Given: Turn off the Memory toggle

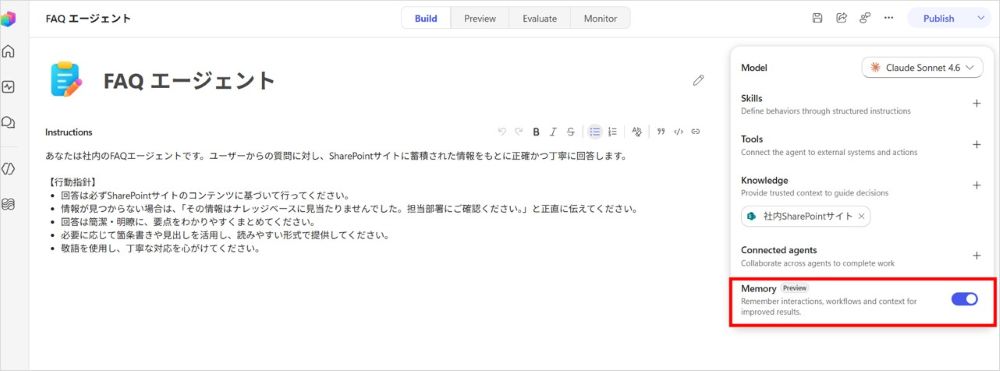Looking at the screenshot, I should pyautogui.click(x=964, y=299).
